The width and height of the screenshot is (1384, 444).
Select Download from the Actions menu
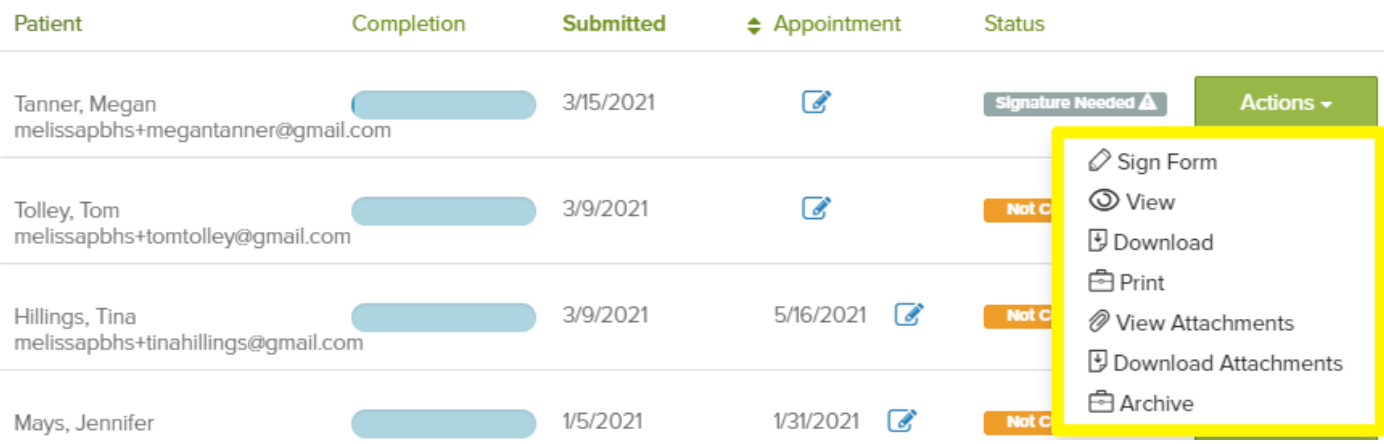[x=1162, y=242]
